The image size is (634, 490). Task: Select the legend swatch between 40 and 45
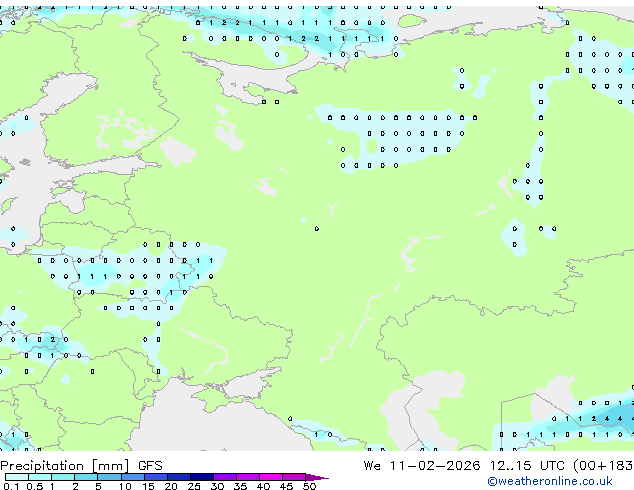[271, 477]
